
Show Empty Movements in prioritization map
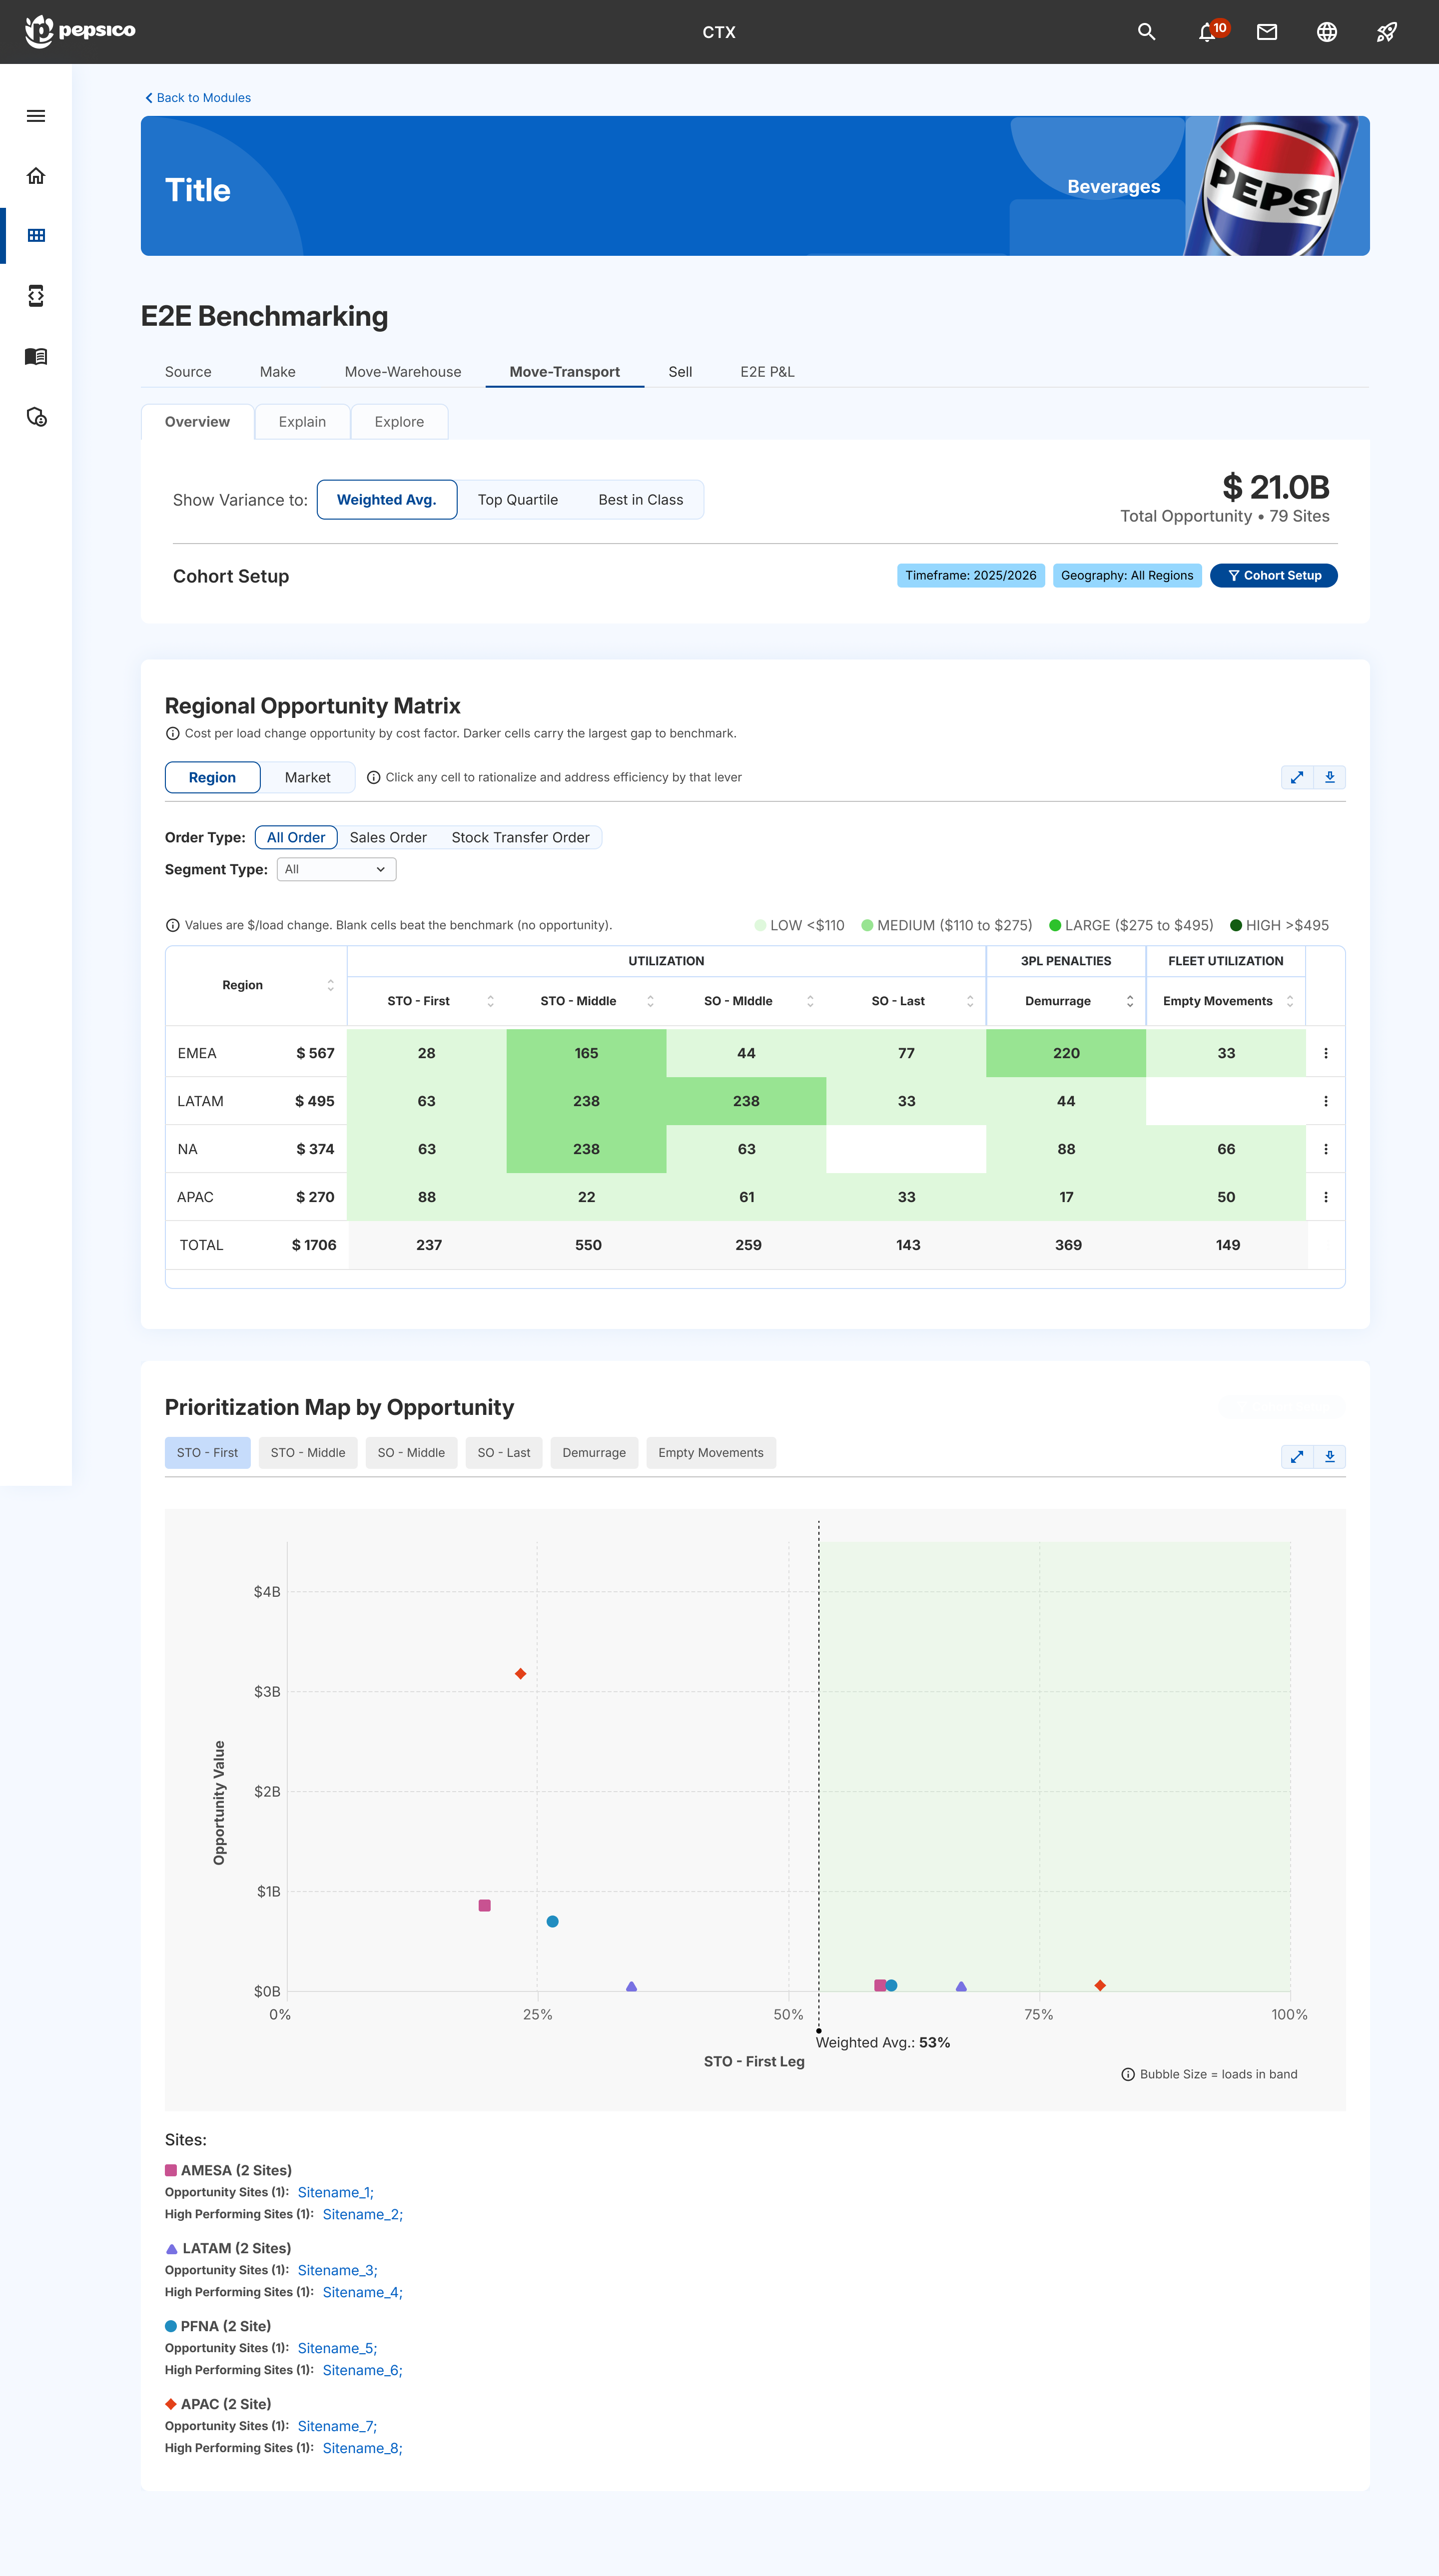[710, 1452]
